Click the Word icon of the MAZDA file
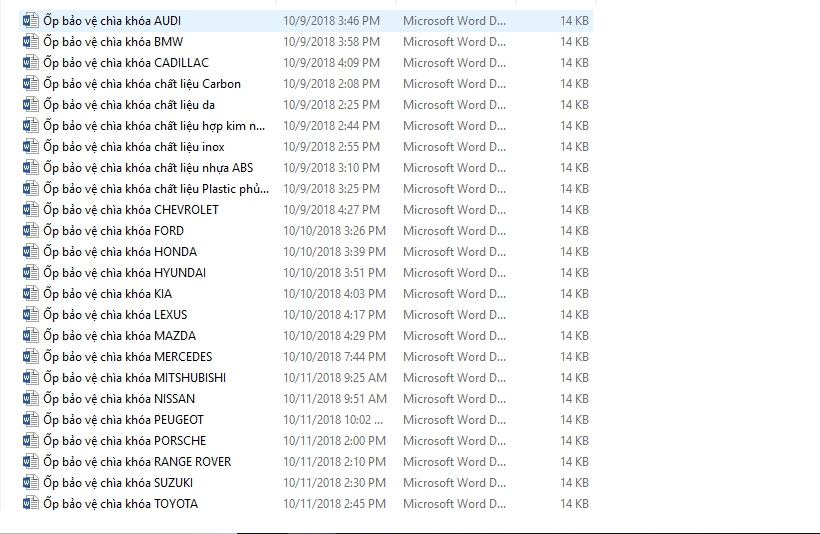820x534 pixels. (31, 335)
